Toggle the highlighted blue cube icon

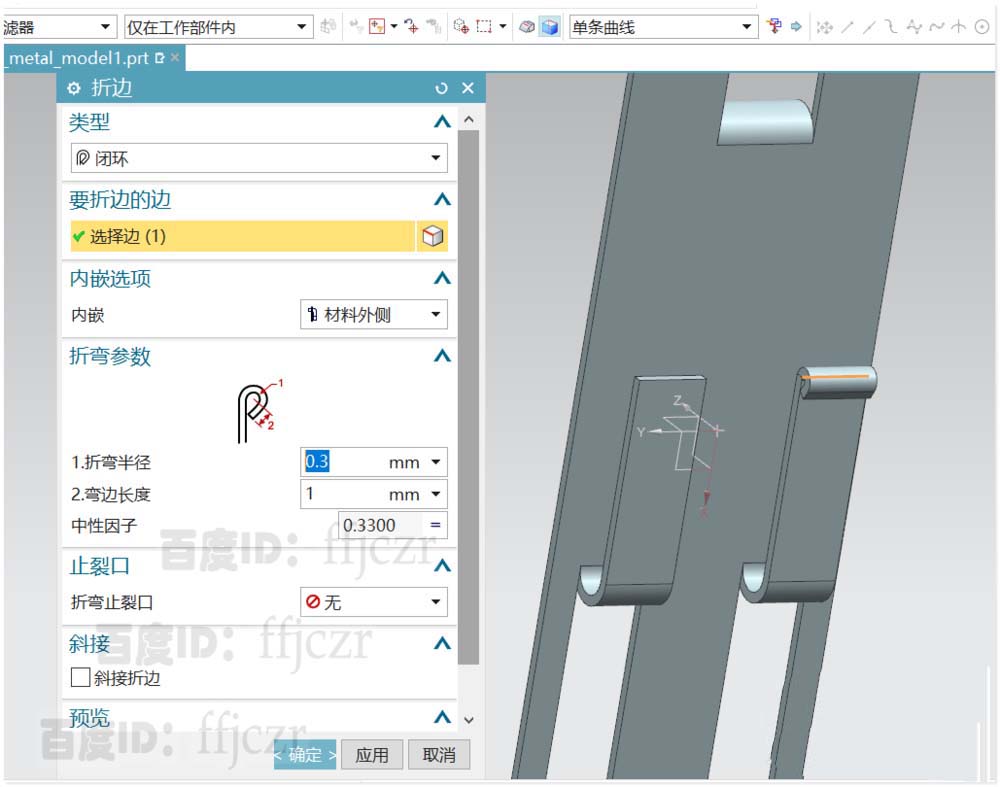(549, 27)
